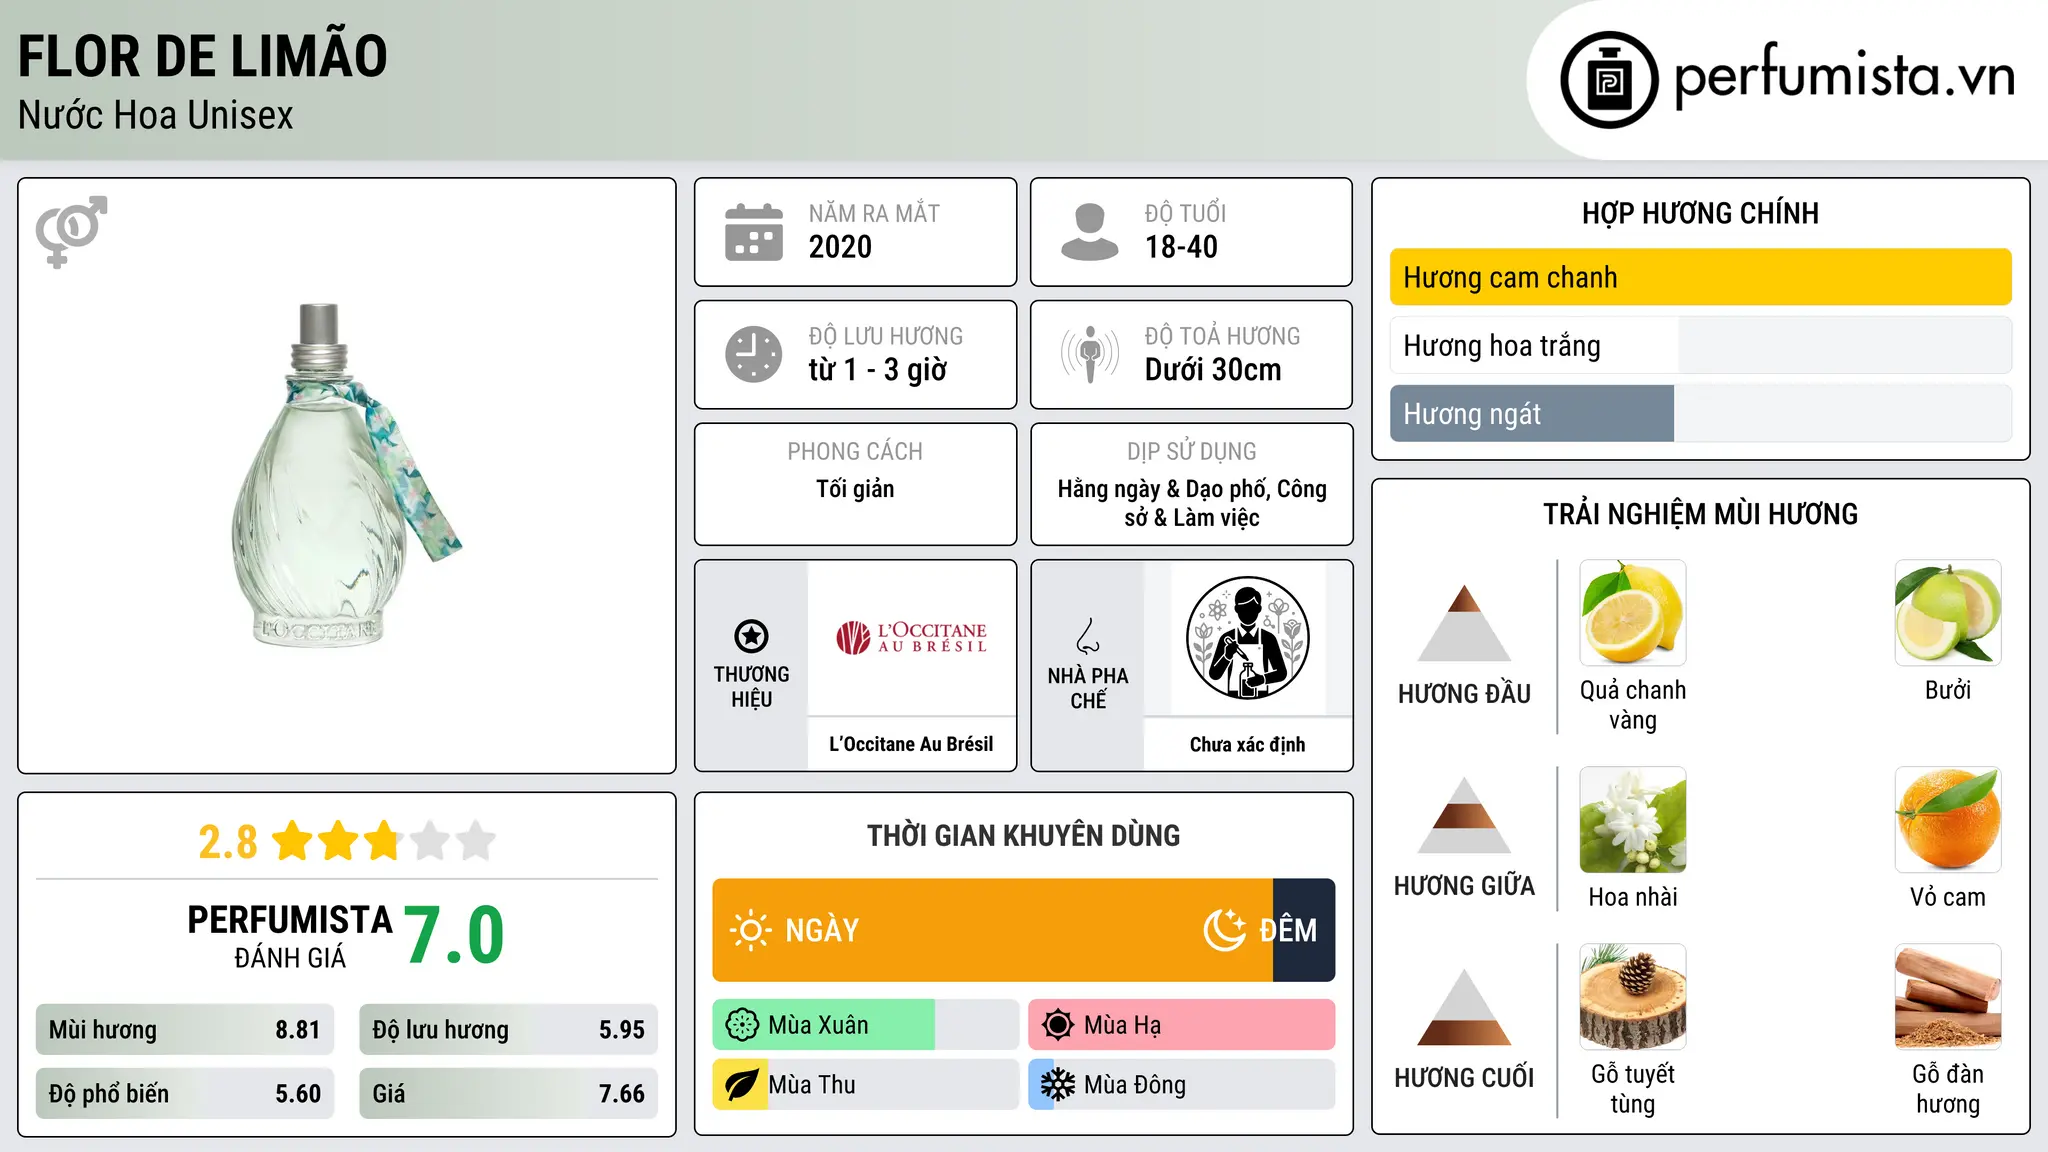
Task: Click the Hoa nhài jasmine image
Action: point(1633,820)
